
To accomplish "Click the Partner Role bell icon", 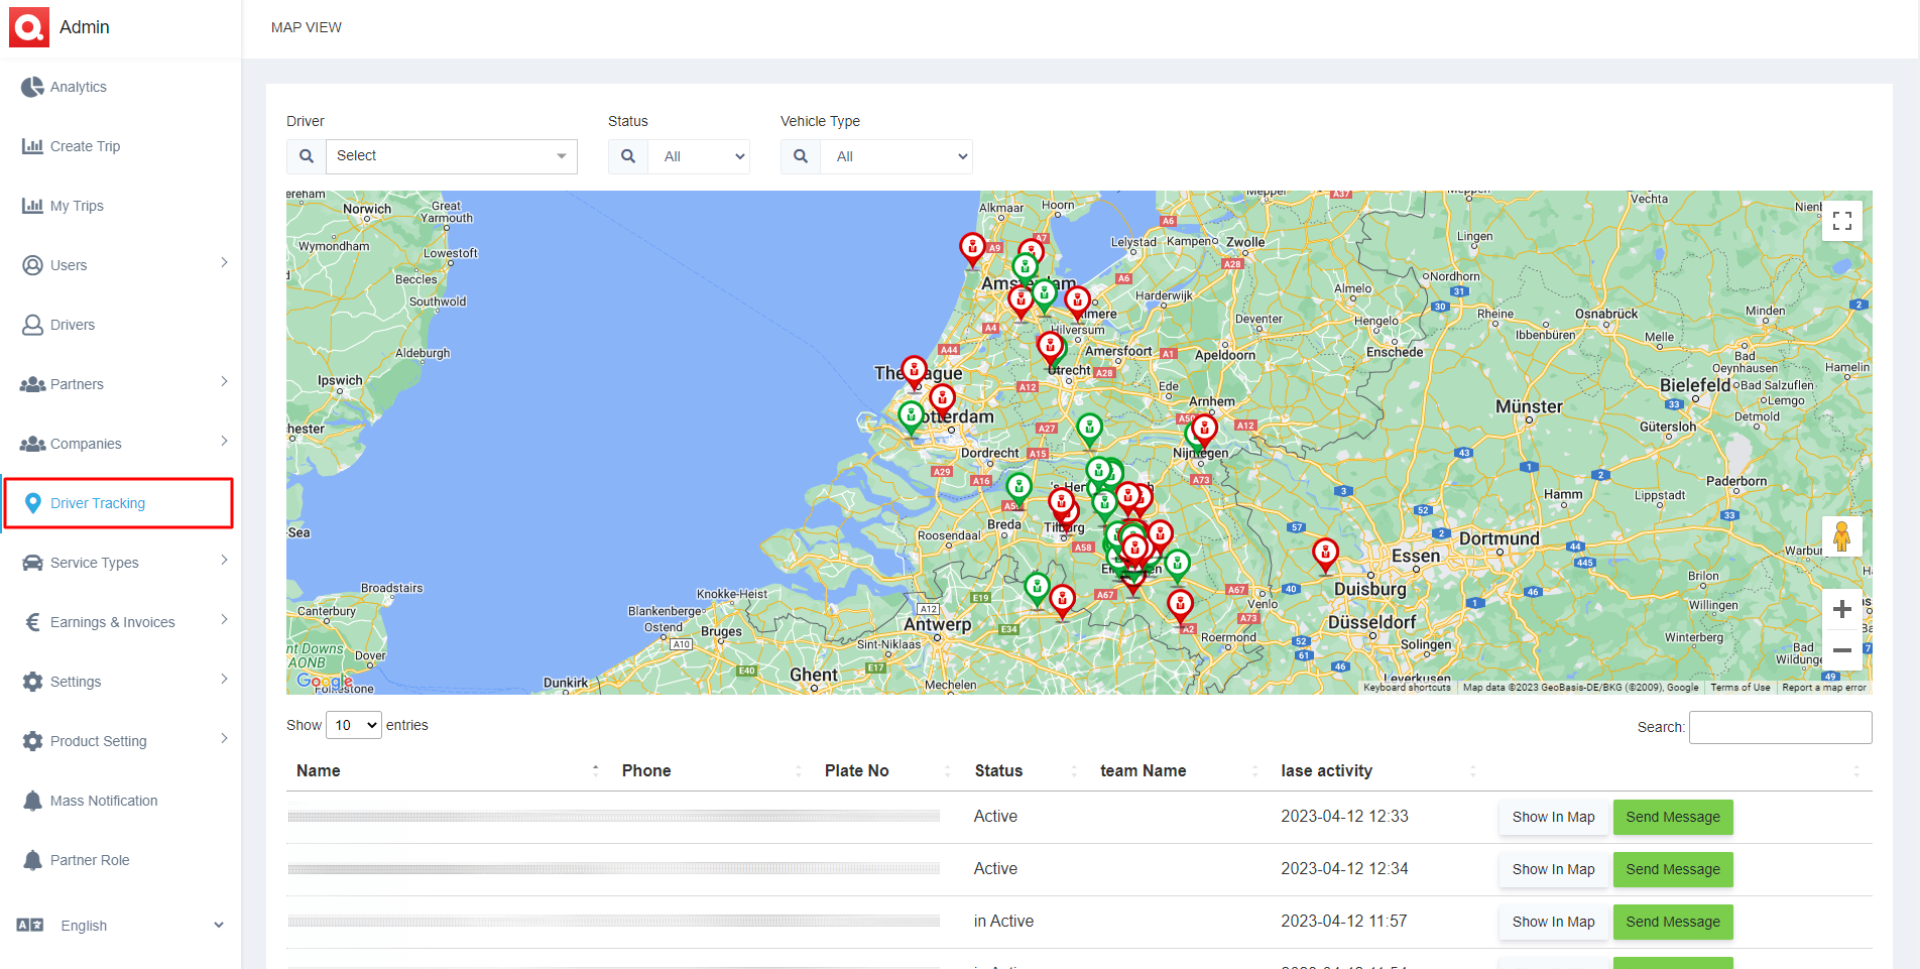I will (x=33, y=860).
